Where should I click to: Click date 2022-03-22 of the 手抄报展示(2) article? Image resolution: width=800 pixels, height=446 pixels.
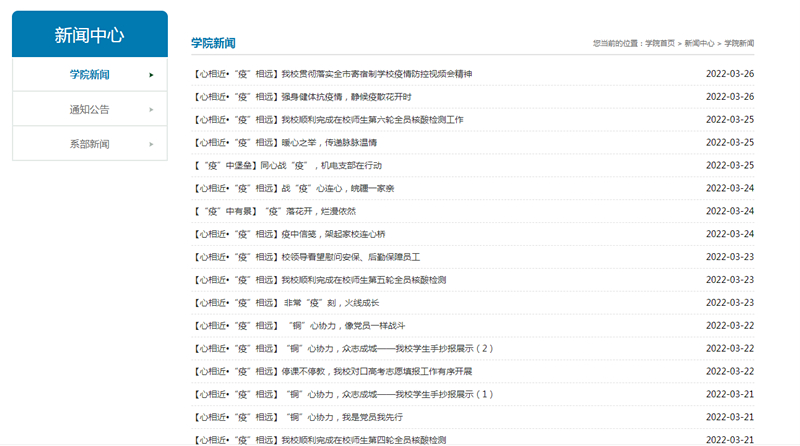point(730,349)
